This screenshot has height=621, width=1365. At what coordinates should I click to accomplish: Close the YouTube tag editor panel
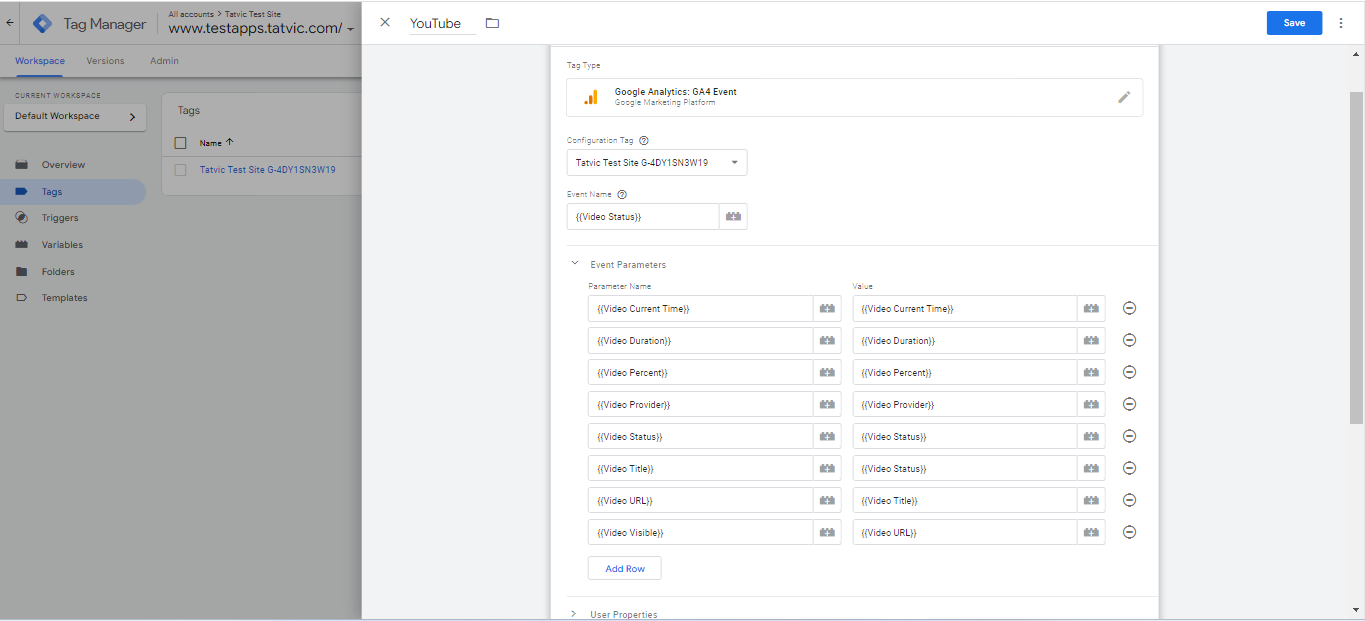(x=385, y=22)
